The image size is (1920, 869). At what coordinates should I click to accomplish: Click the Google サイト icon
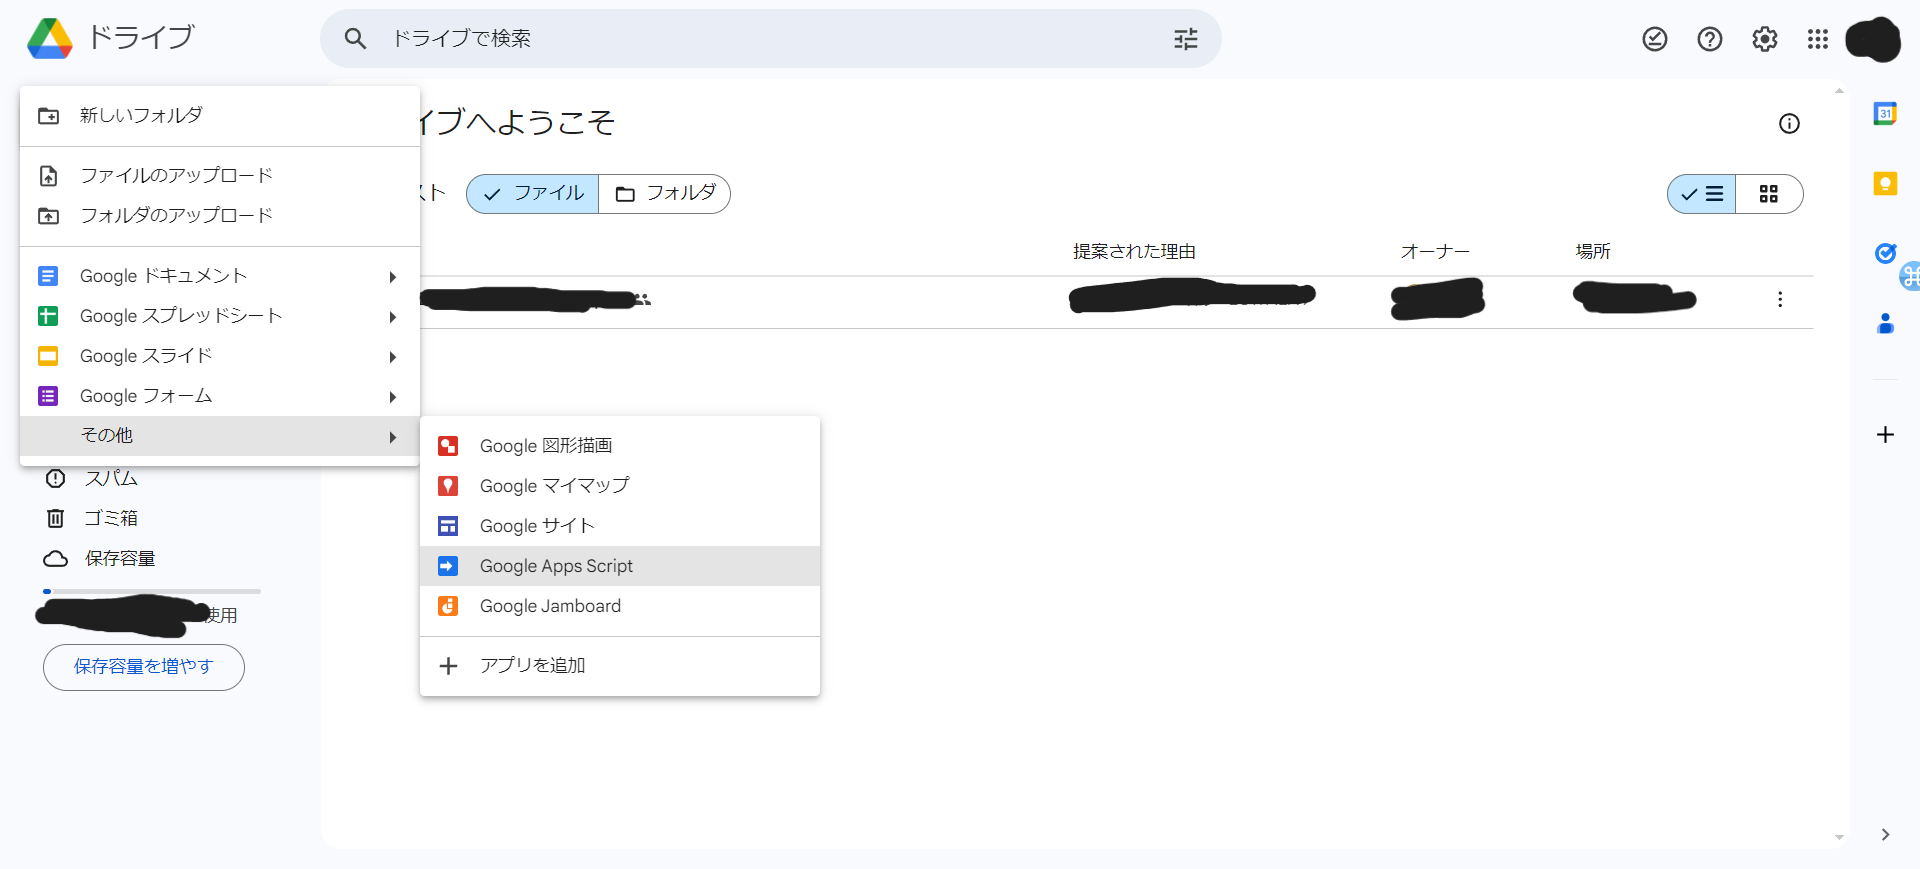tap(448, 526)
